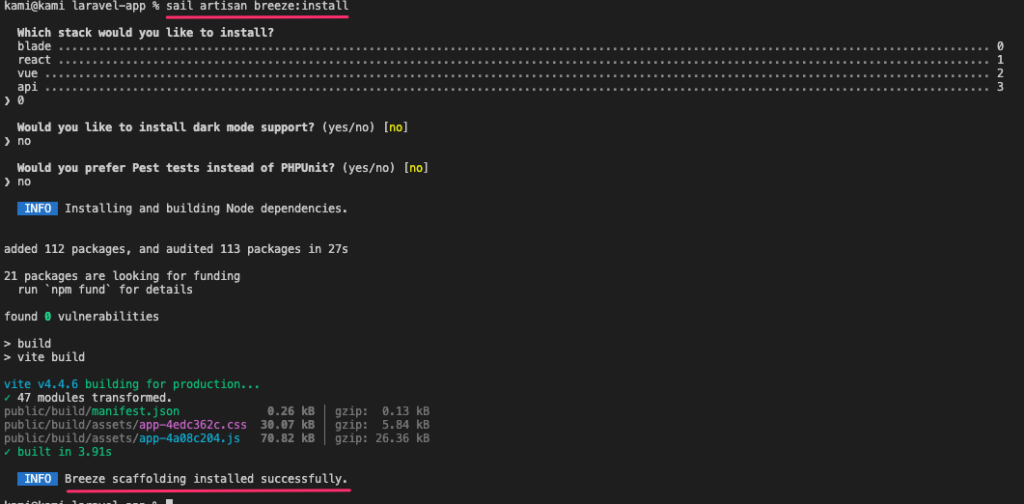Click the checkmark before 47 modules transformed
Viewport: 1024px width, 504px height.
point(8,397)
